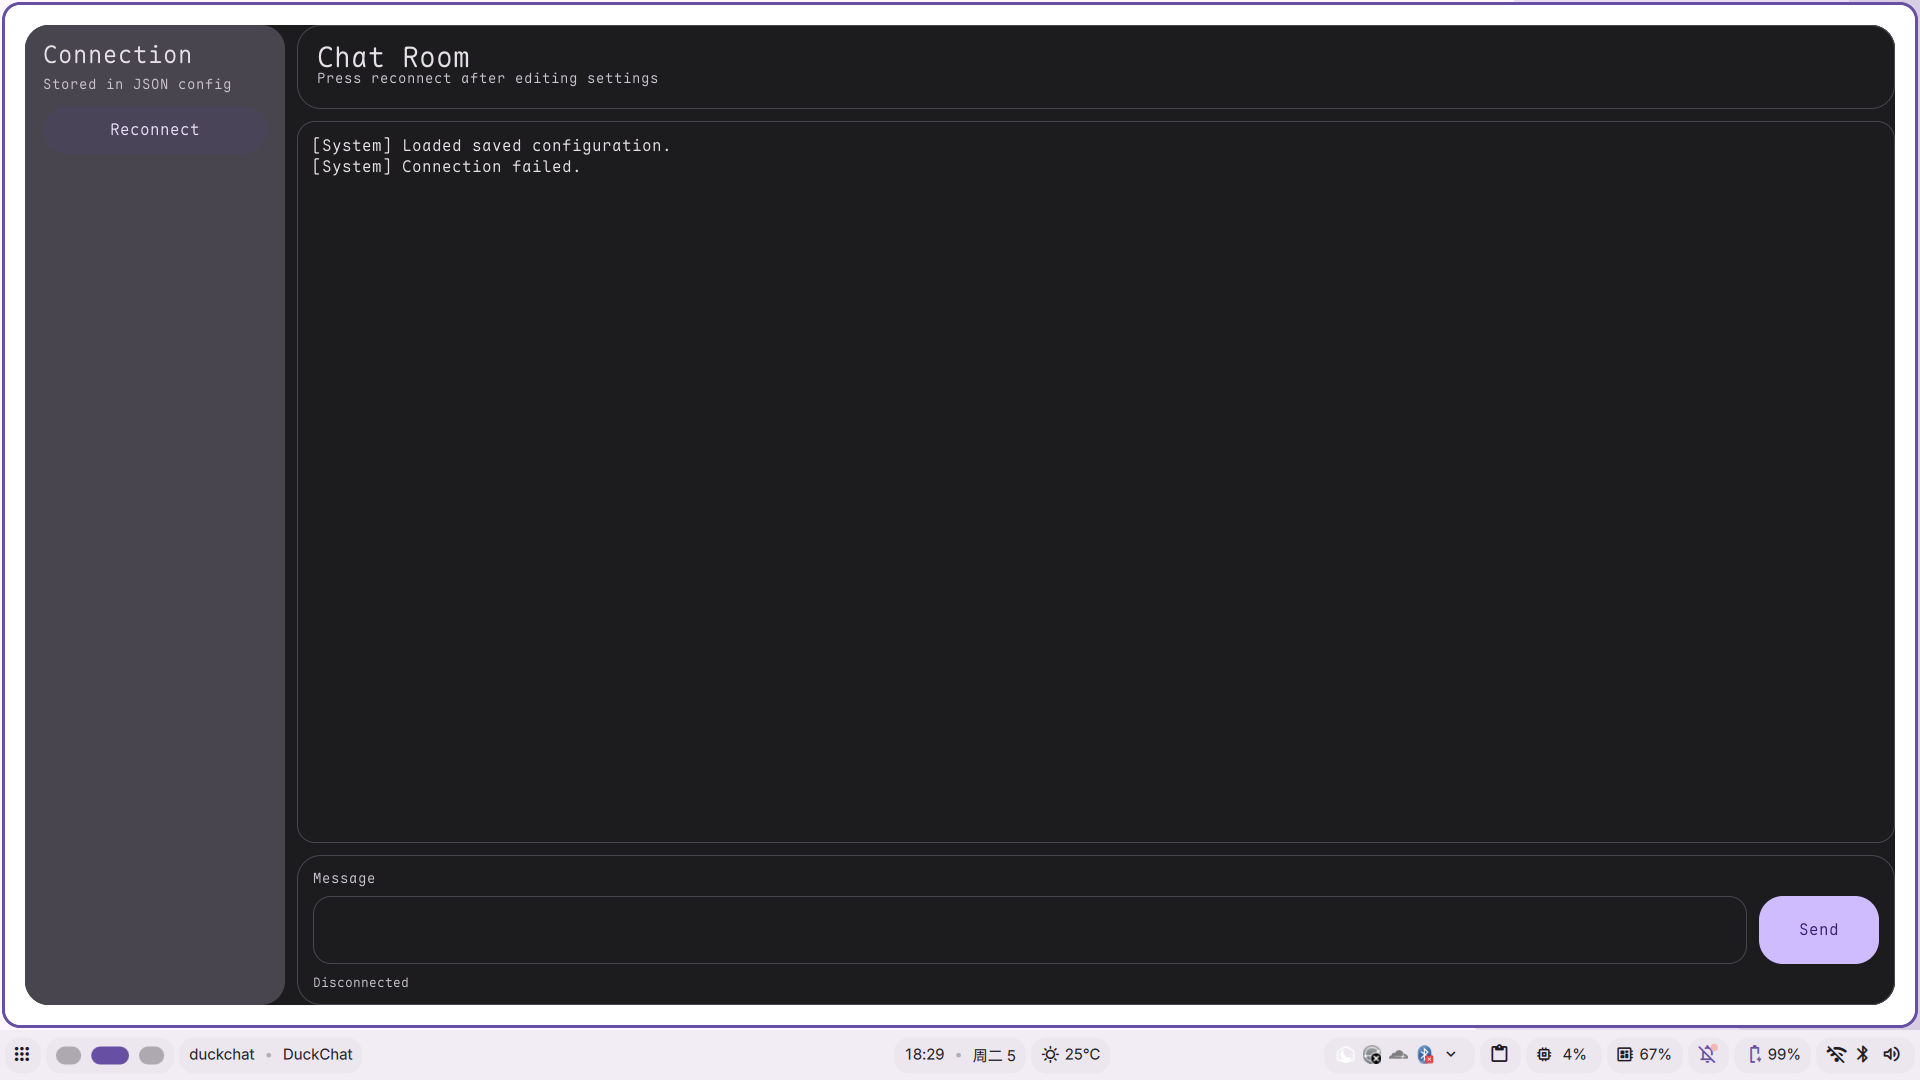Focus the Message input field

coord(1029,930)
